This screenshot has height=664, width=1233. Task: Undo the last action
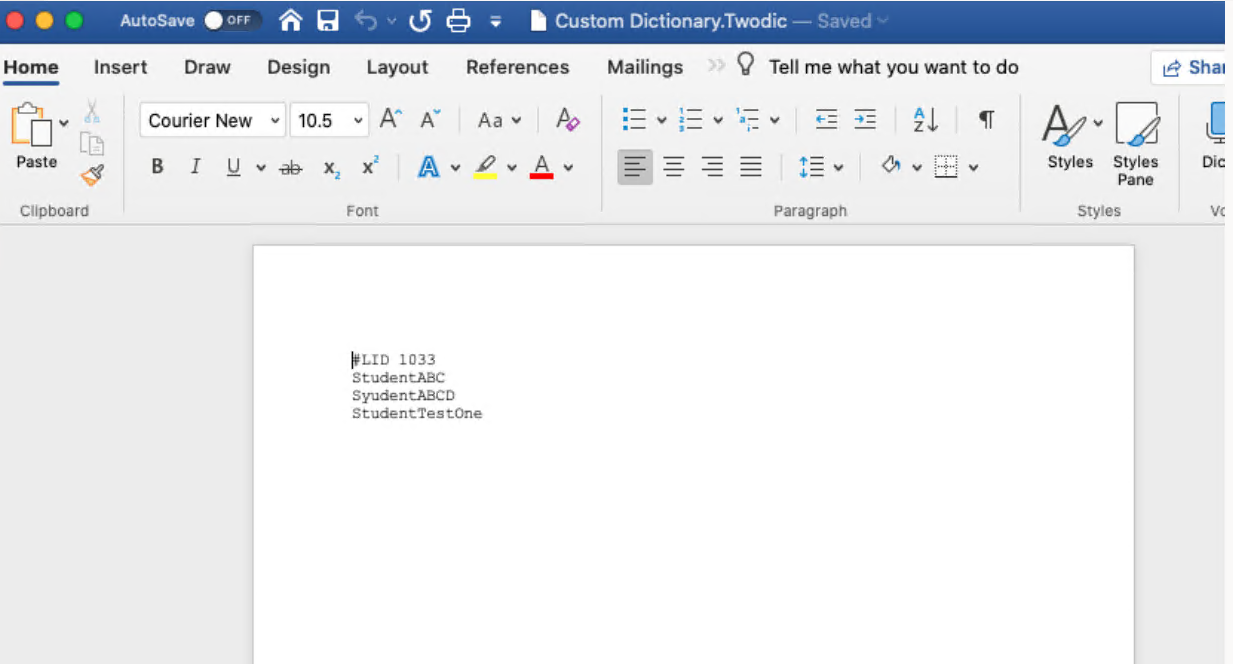(x=365, y=20)
